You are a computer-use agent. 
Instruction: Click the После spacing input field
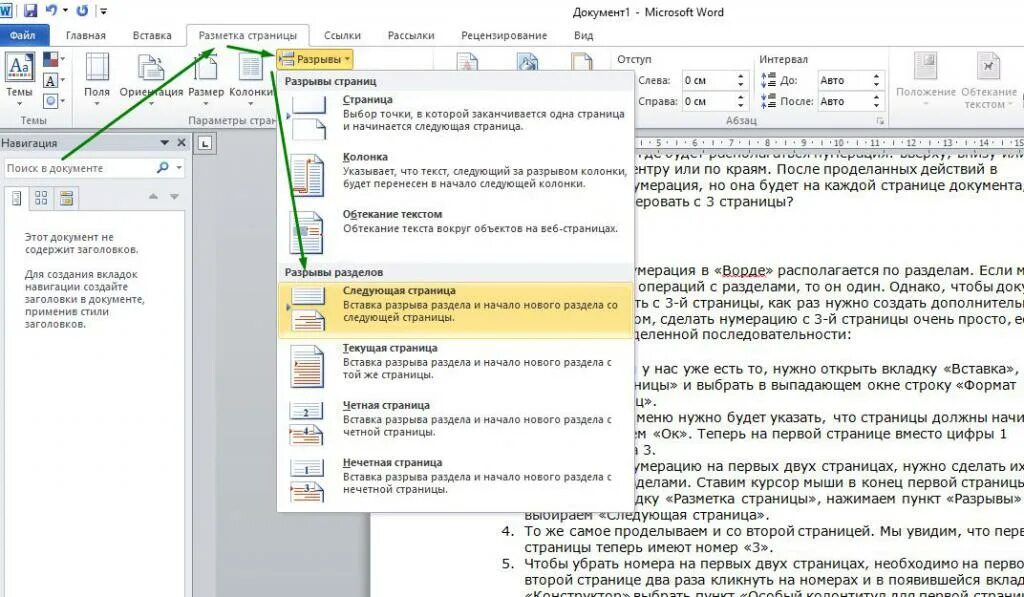(844, 101)
